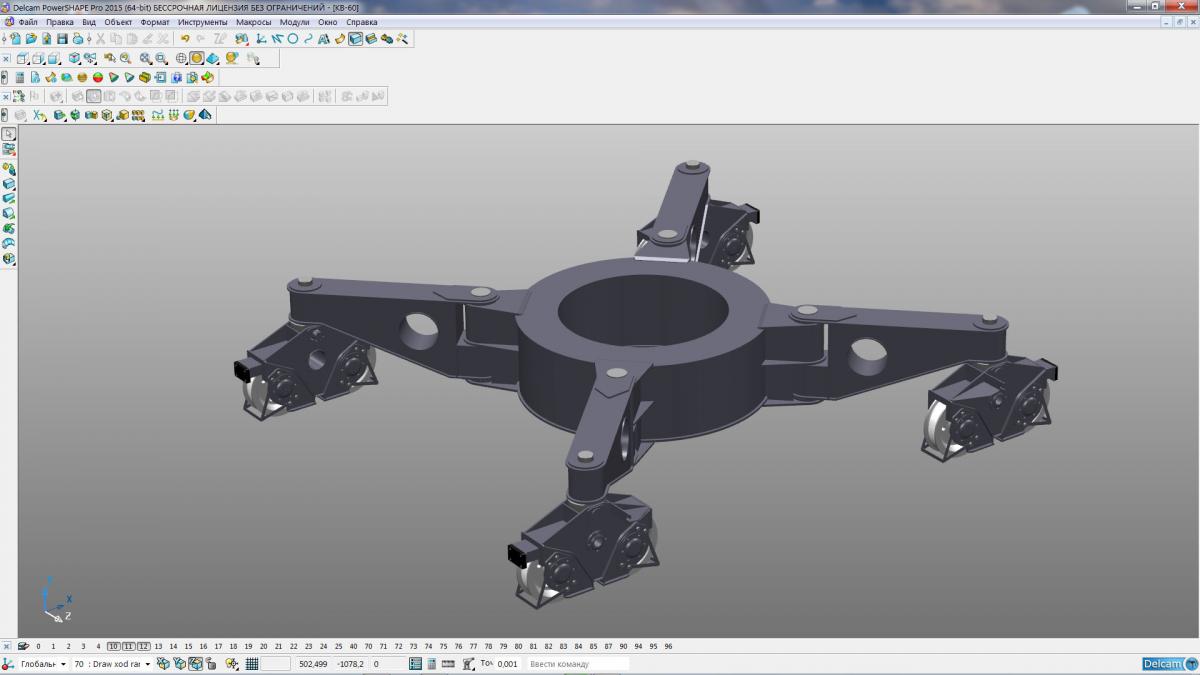
Task: Open the Правка menu
Action: coord(60,22)
